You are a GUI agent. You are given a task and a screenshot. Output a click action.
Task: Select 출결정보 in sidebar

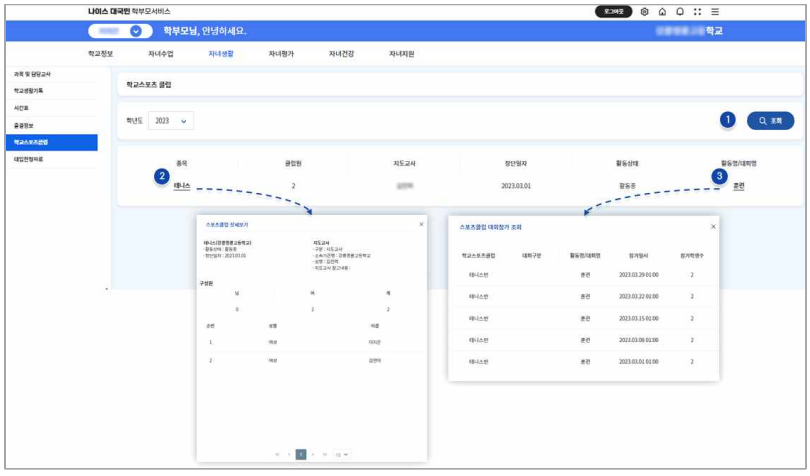[51, 125]
